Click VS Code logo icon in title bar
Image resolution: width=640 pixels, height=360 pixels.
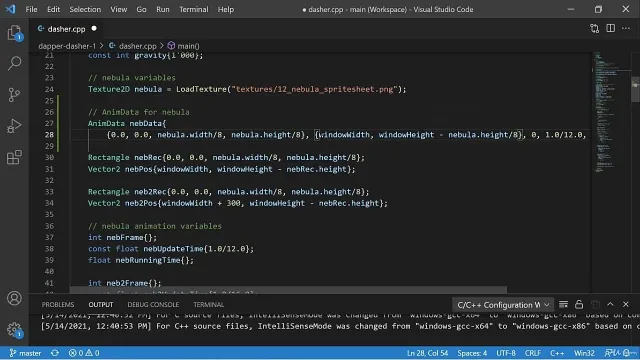click(10, 9)
